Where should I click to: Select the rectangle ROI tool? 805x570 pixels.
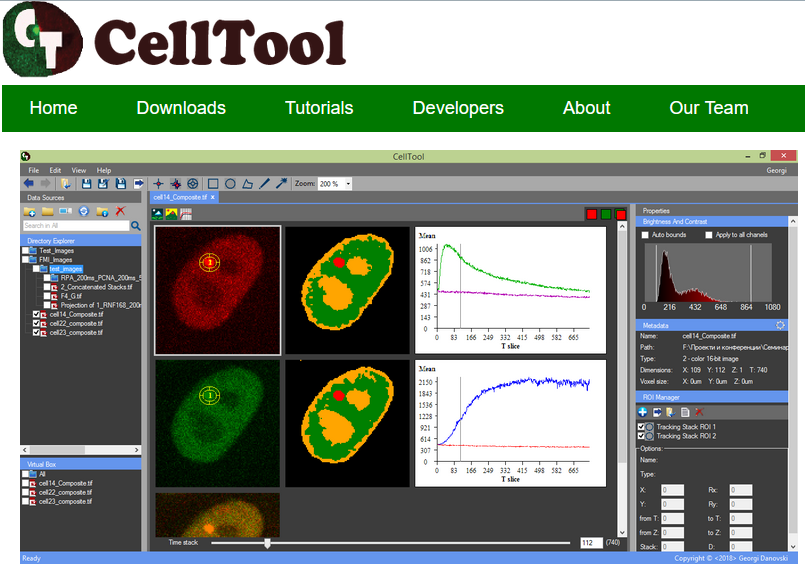click(213, 183)
